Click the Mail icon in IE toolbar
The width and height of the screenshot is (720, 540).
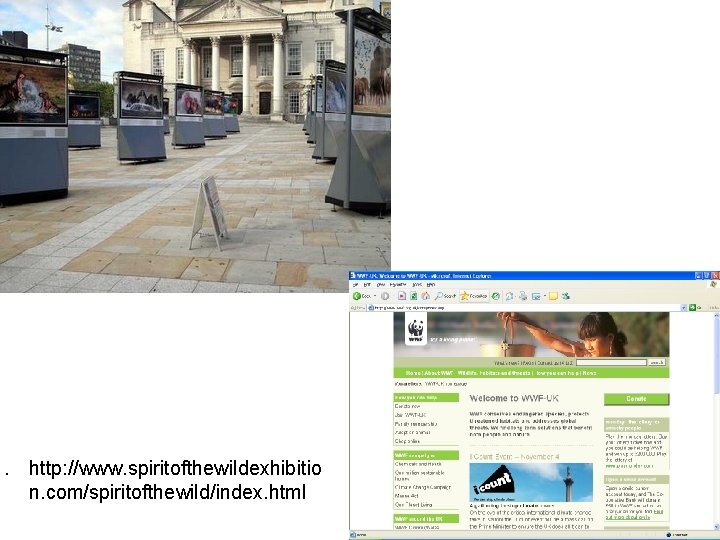(509, 296)
